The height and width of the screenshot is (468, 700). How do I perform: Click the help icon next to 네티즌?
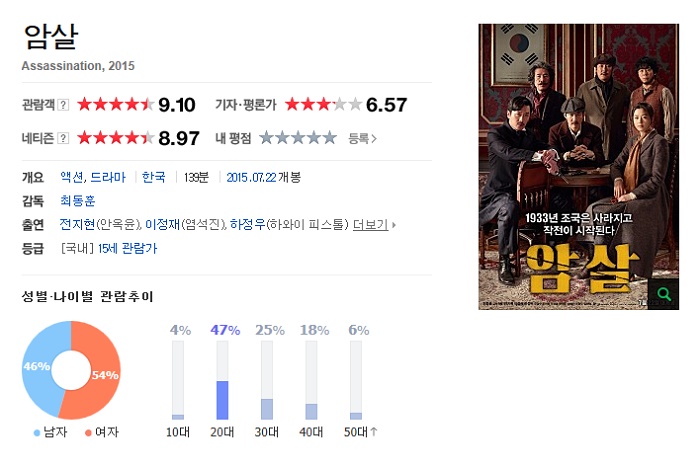click(63, 138)
